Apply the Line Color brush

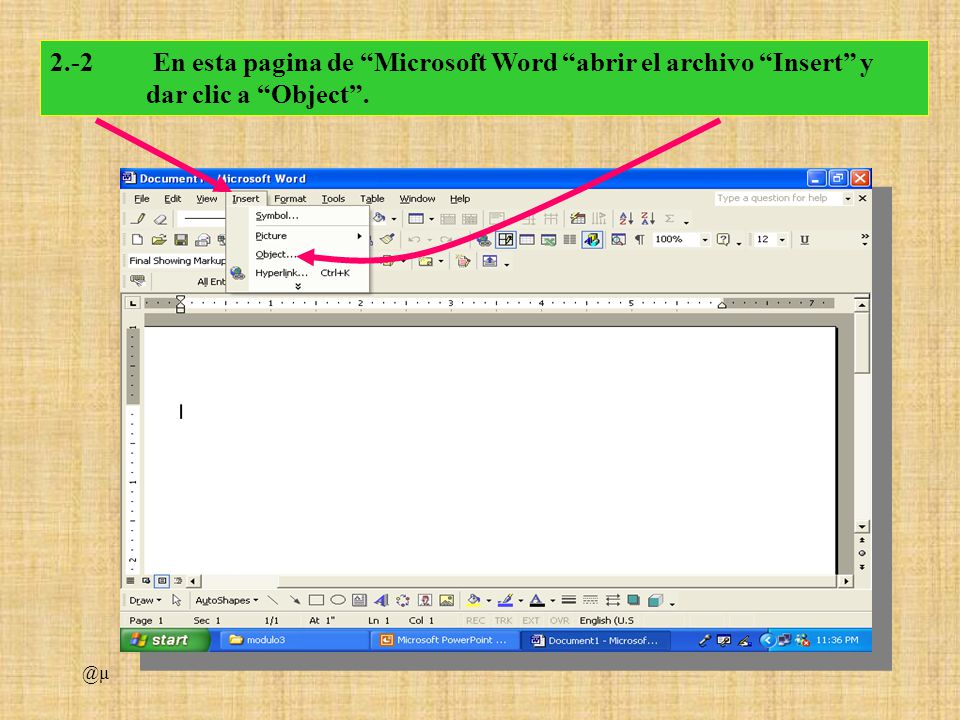click(x=505, y=601)
